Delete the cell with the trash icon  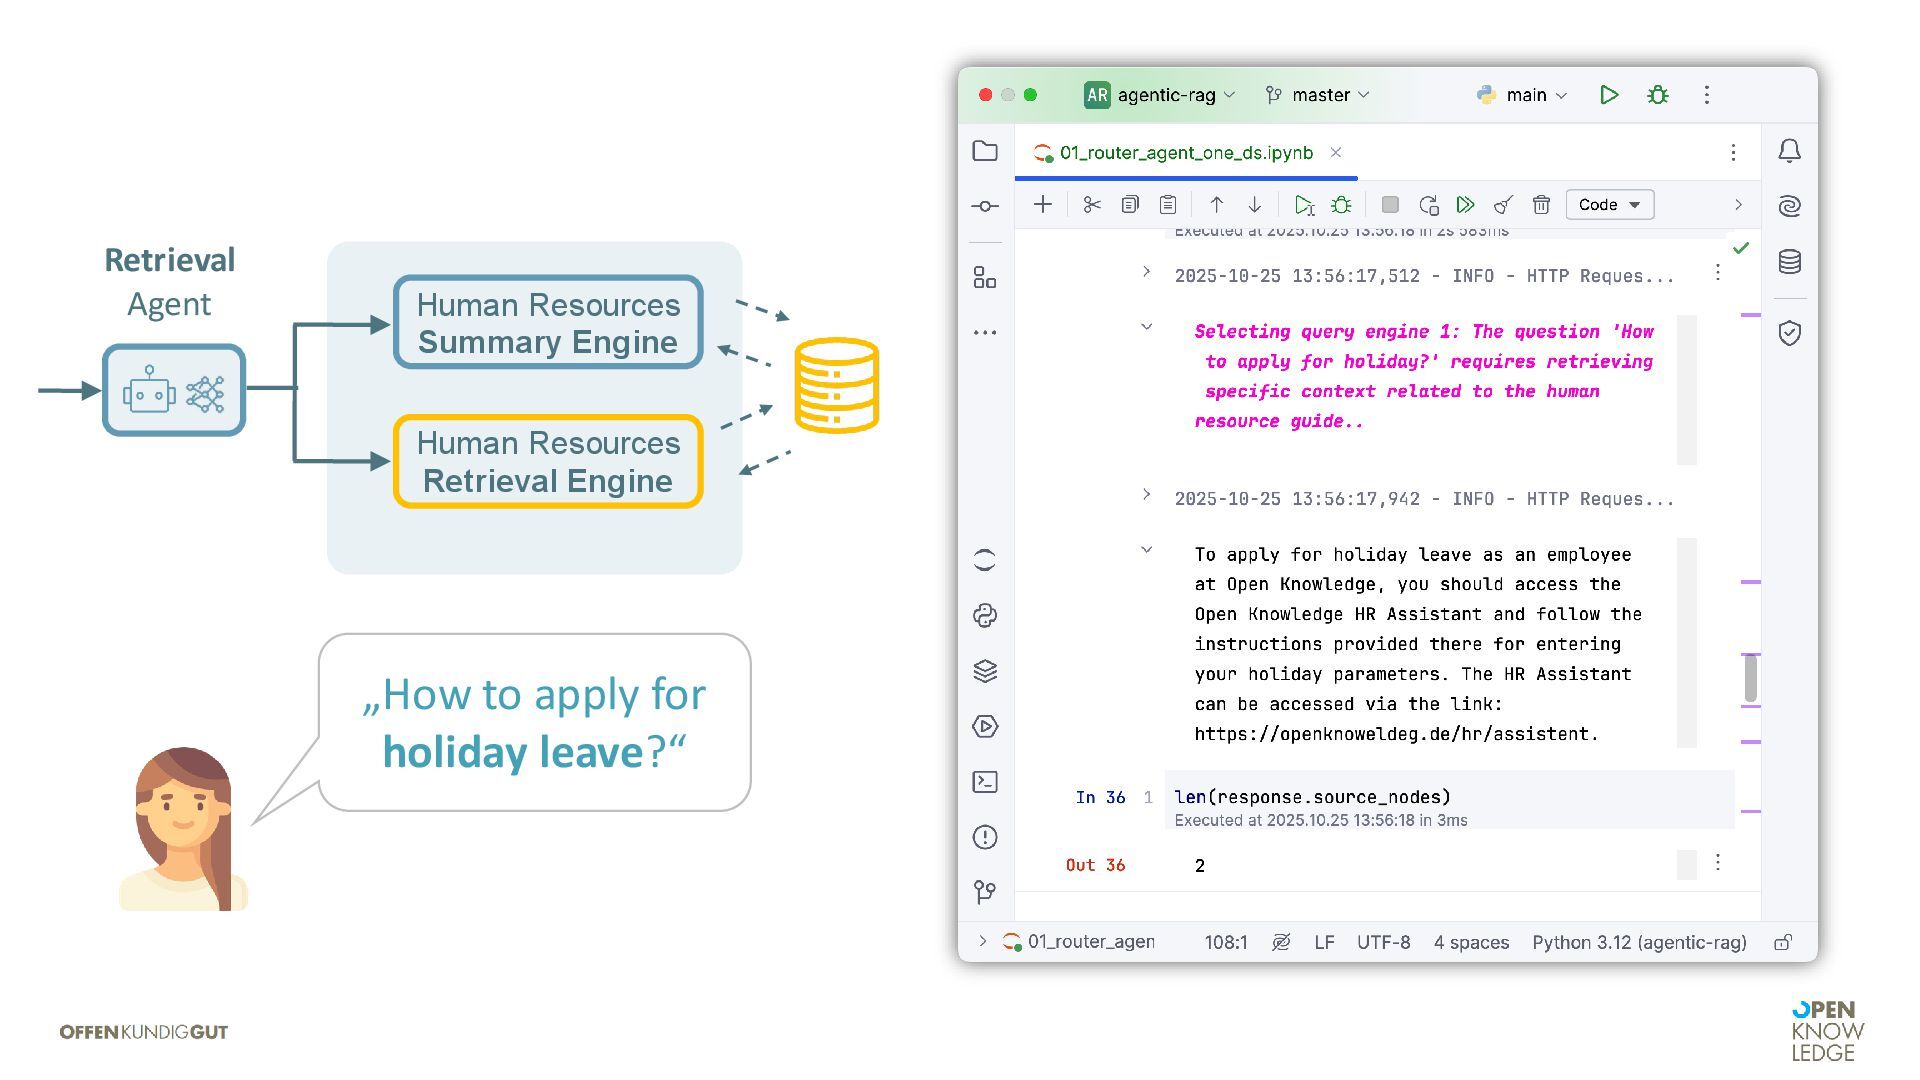(x=1541, y=205)
